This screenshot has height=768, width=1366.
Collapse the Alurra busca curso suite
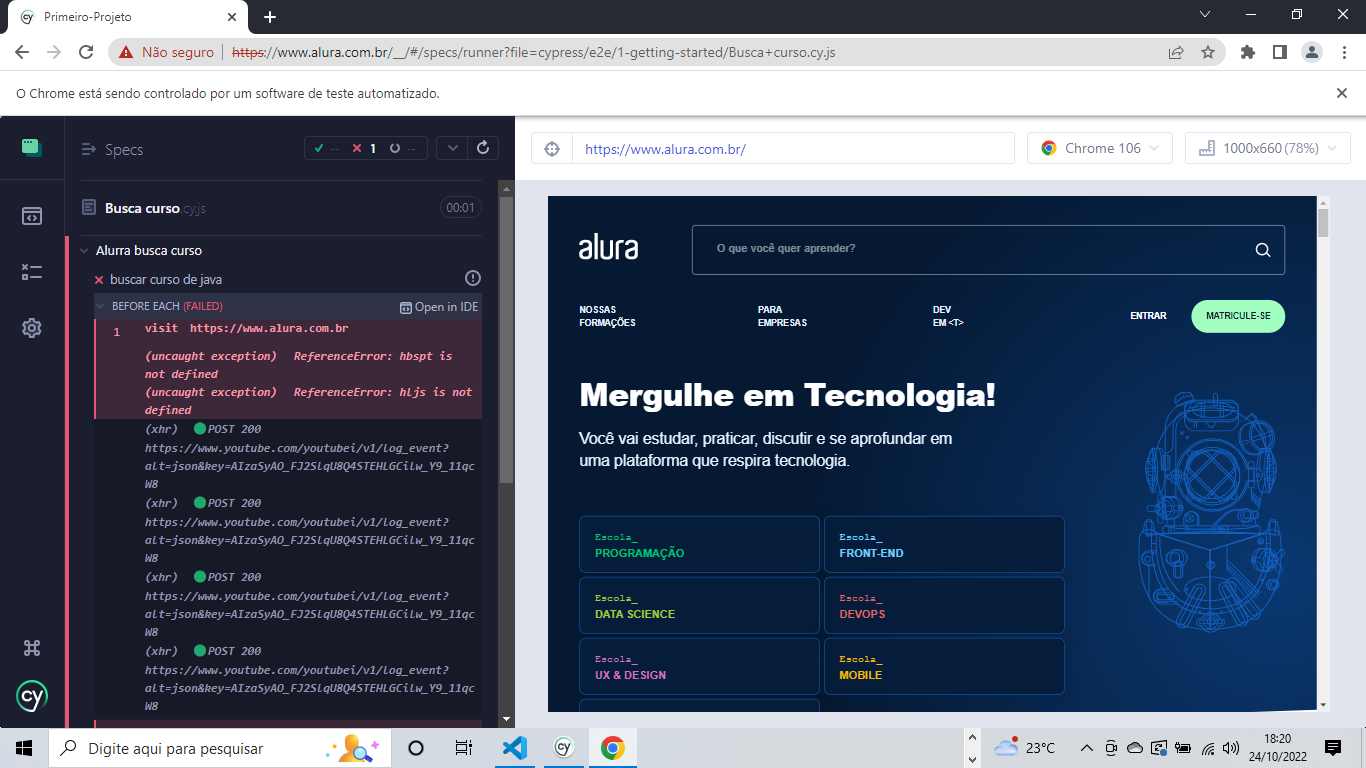(x=149, y=250)
